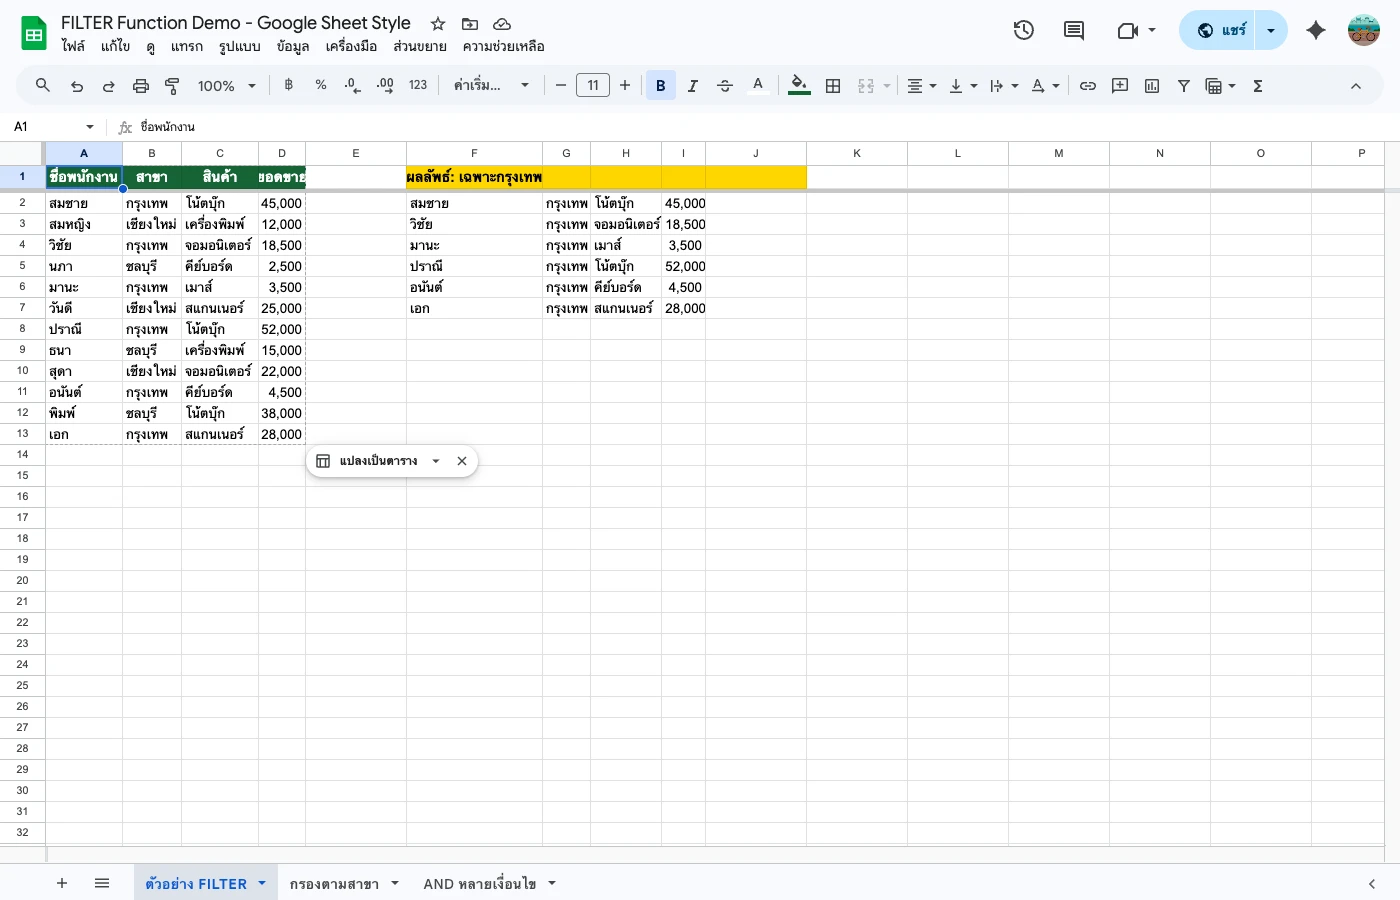This screenshot has height=900, width=1400.
Task: Click the borders icon
Action: [833, 86]
